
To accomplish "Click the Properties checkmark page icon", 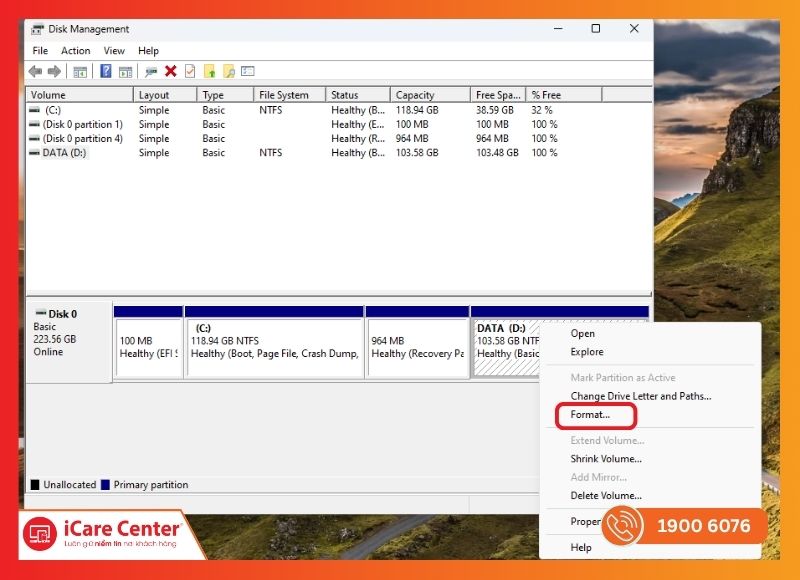I will pyautogui.click(x=190, y=71).
